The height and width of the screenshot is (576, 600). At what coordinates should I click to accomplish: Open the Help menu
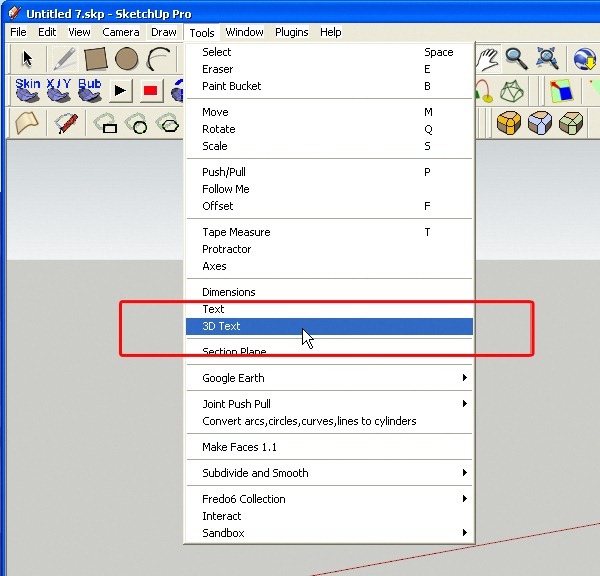coord(331,32)
